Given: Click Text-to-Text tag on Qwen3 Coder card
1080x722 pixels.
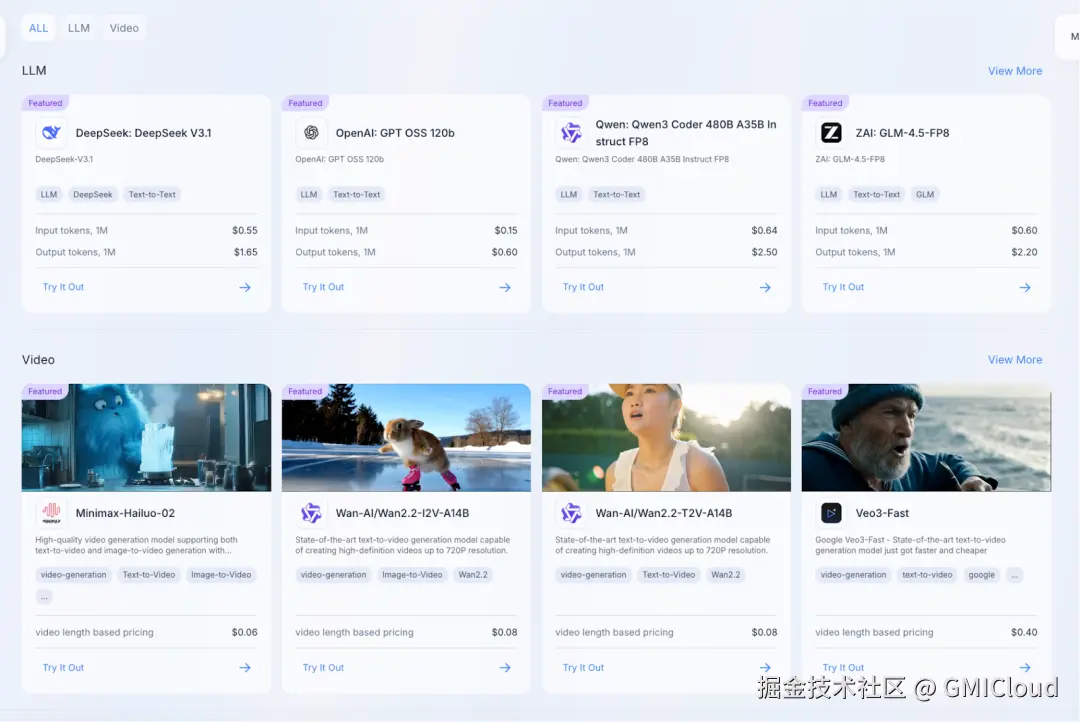Looking at the screenshot, I should [x=616, y=195].
